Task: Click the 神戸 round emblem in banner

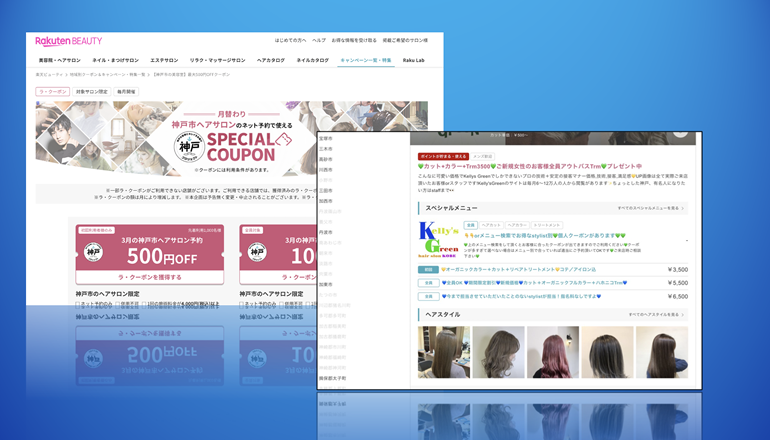Action: pyautogui.click(x=189, y=146)
